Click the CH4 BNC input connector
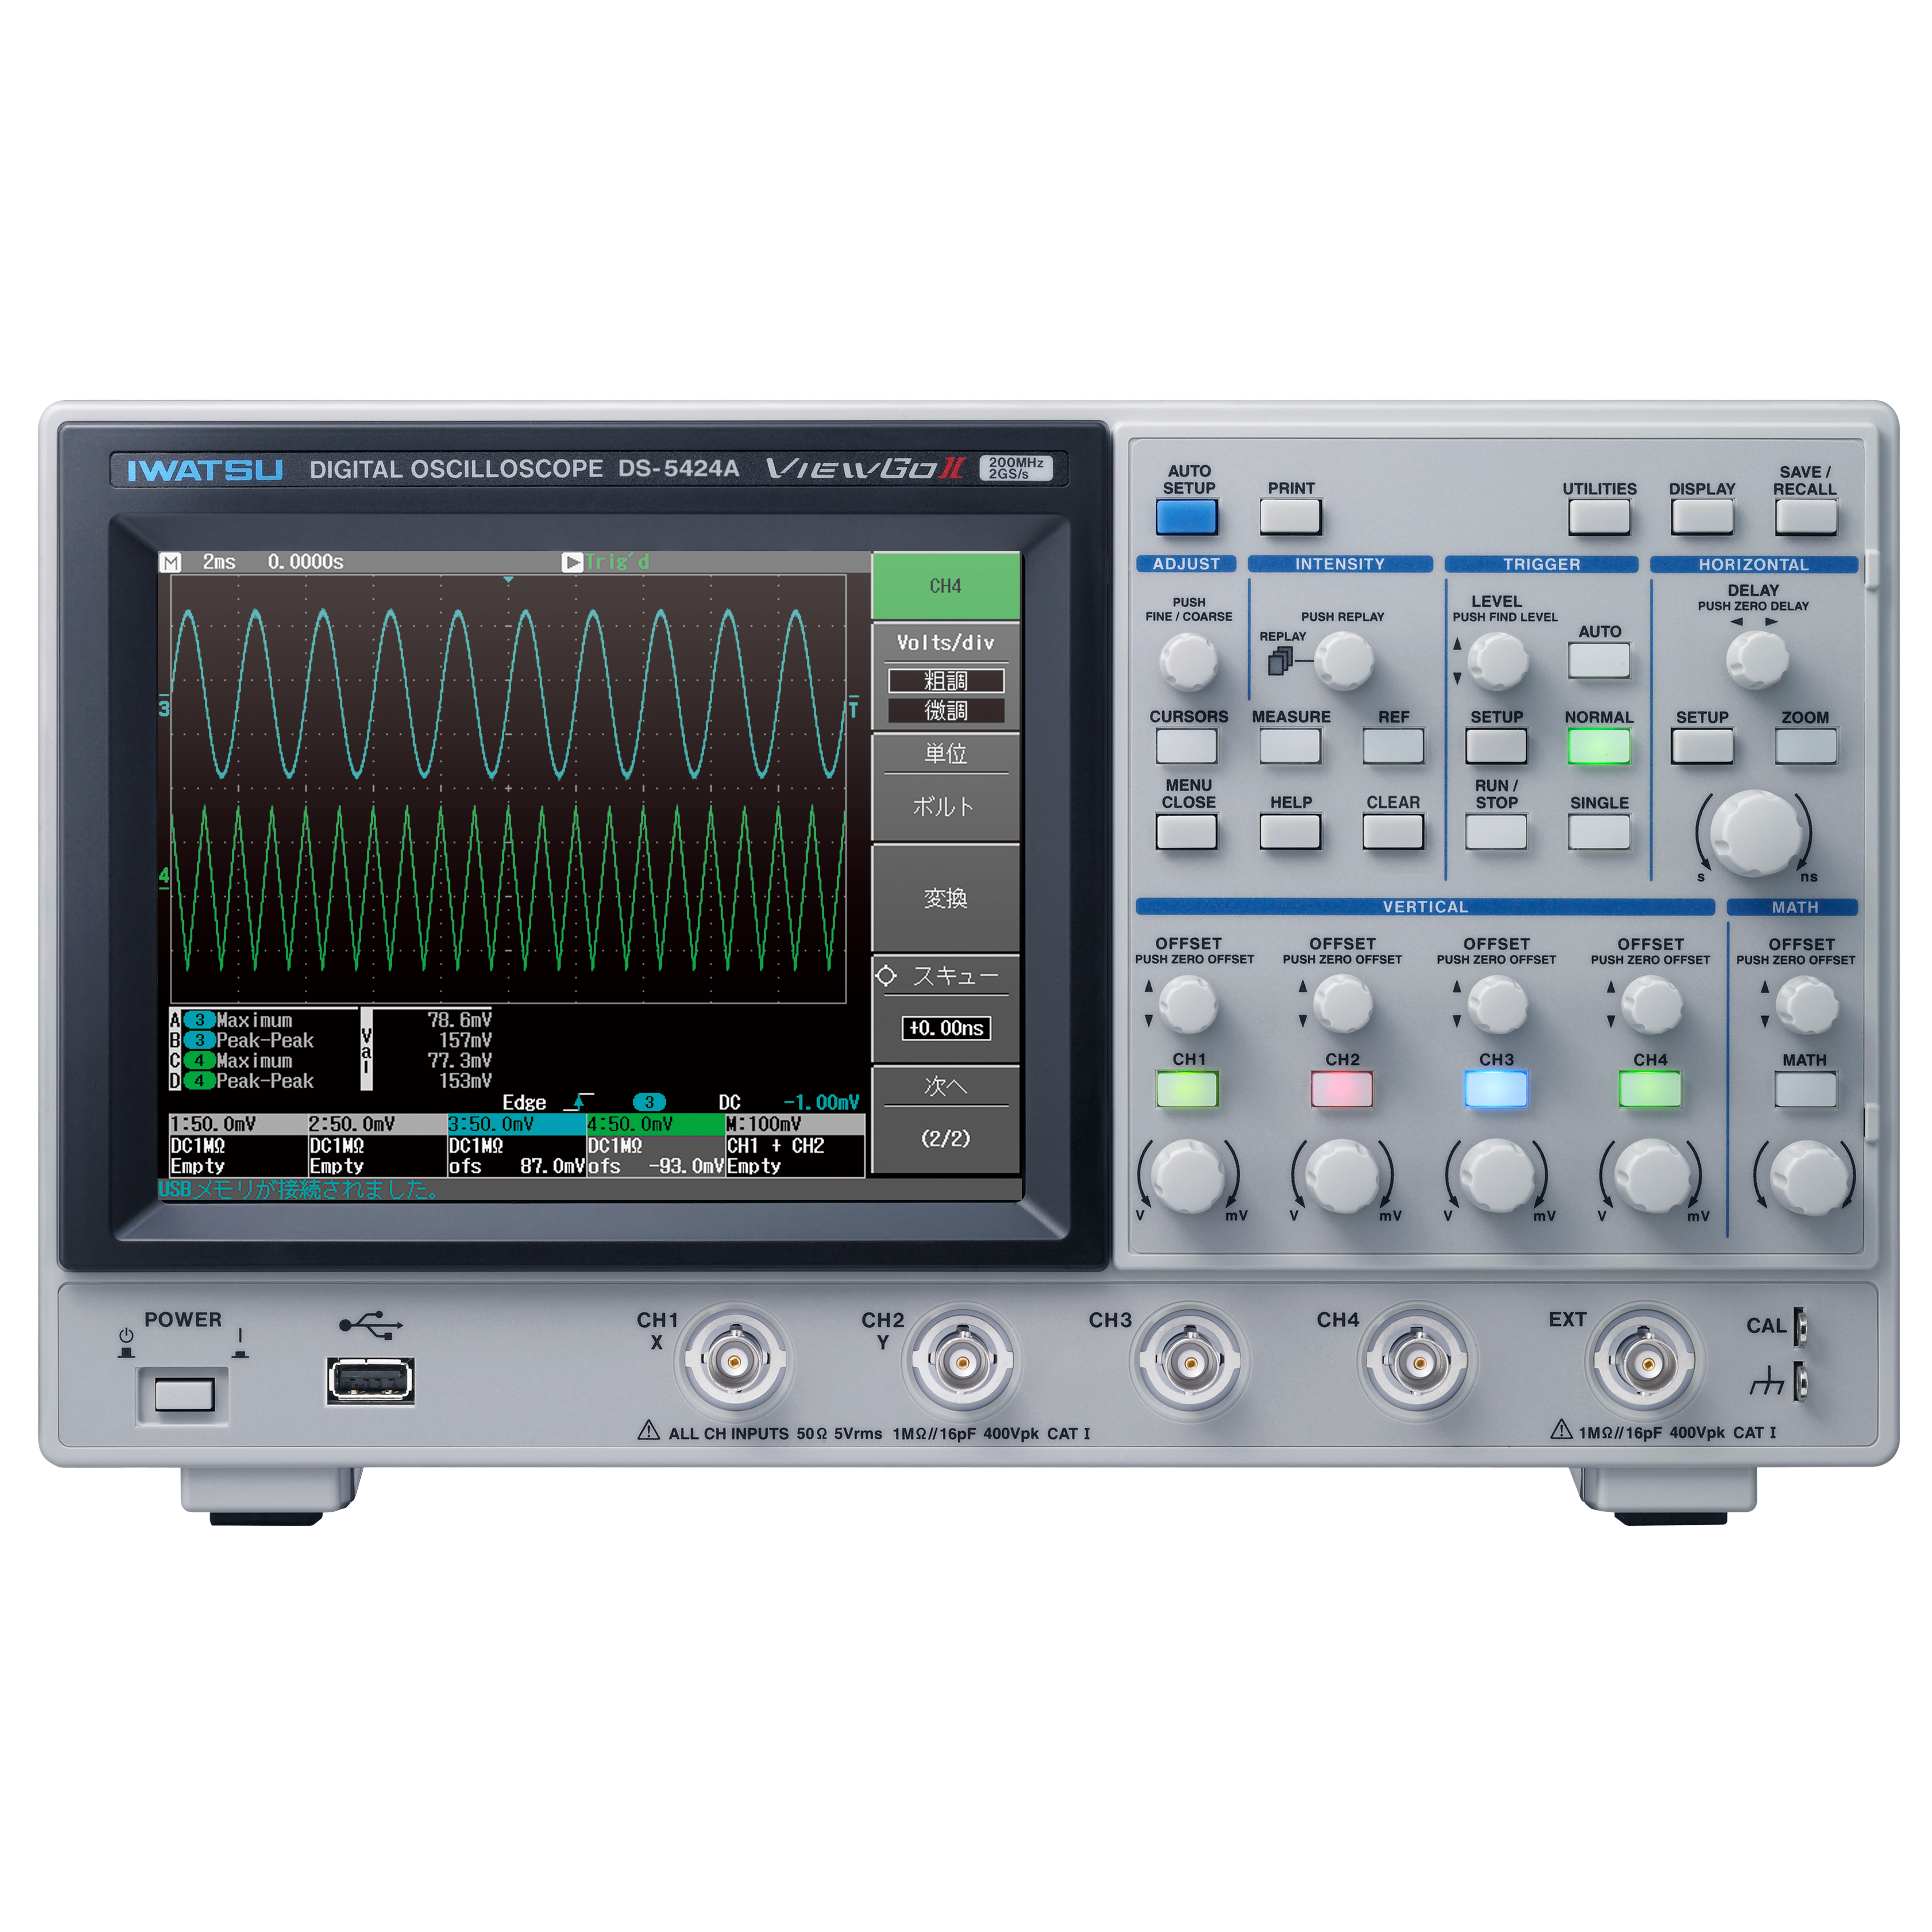1932x1932 pixels. tap(1417, 1361)
